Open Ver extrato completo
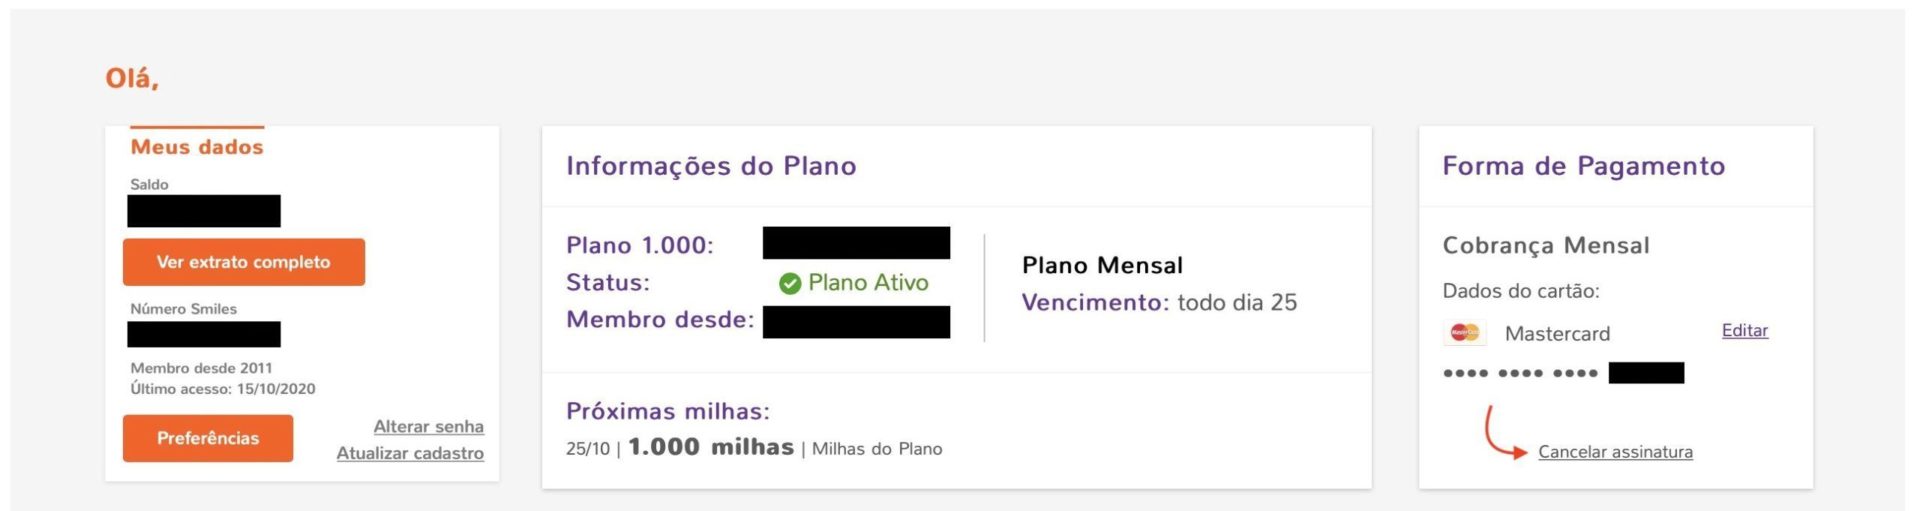 [244, 262]
